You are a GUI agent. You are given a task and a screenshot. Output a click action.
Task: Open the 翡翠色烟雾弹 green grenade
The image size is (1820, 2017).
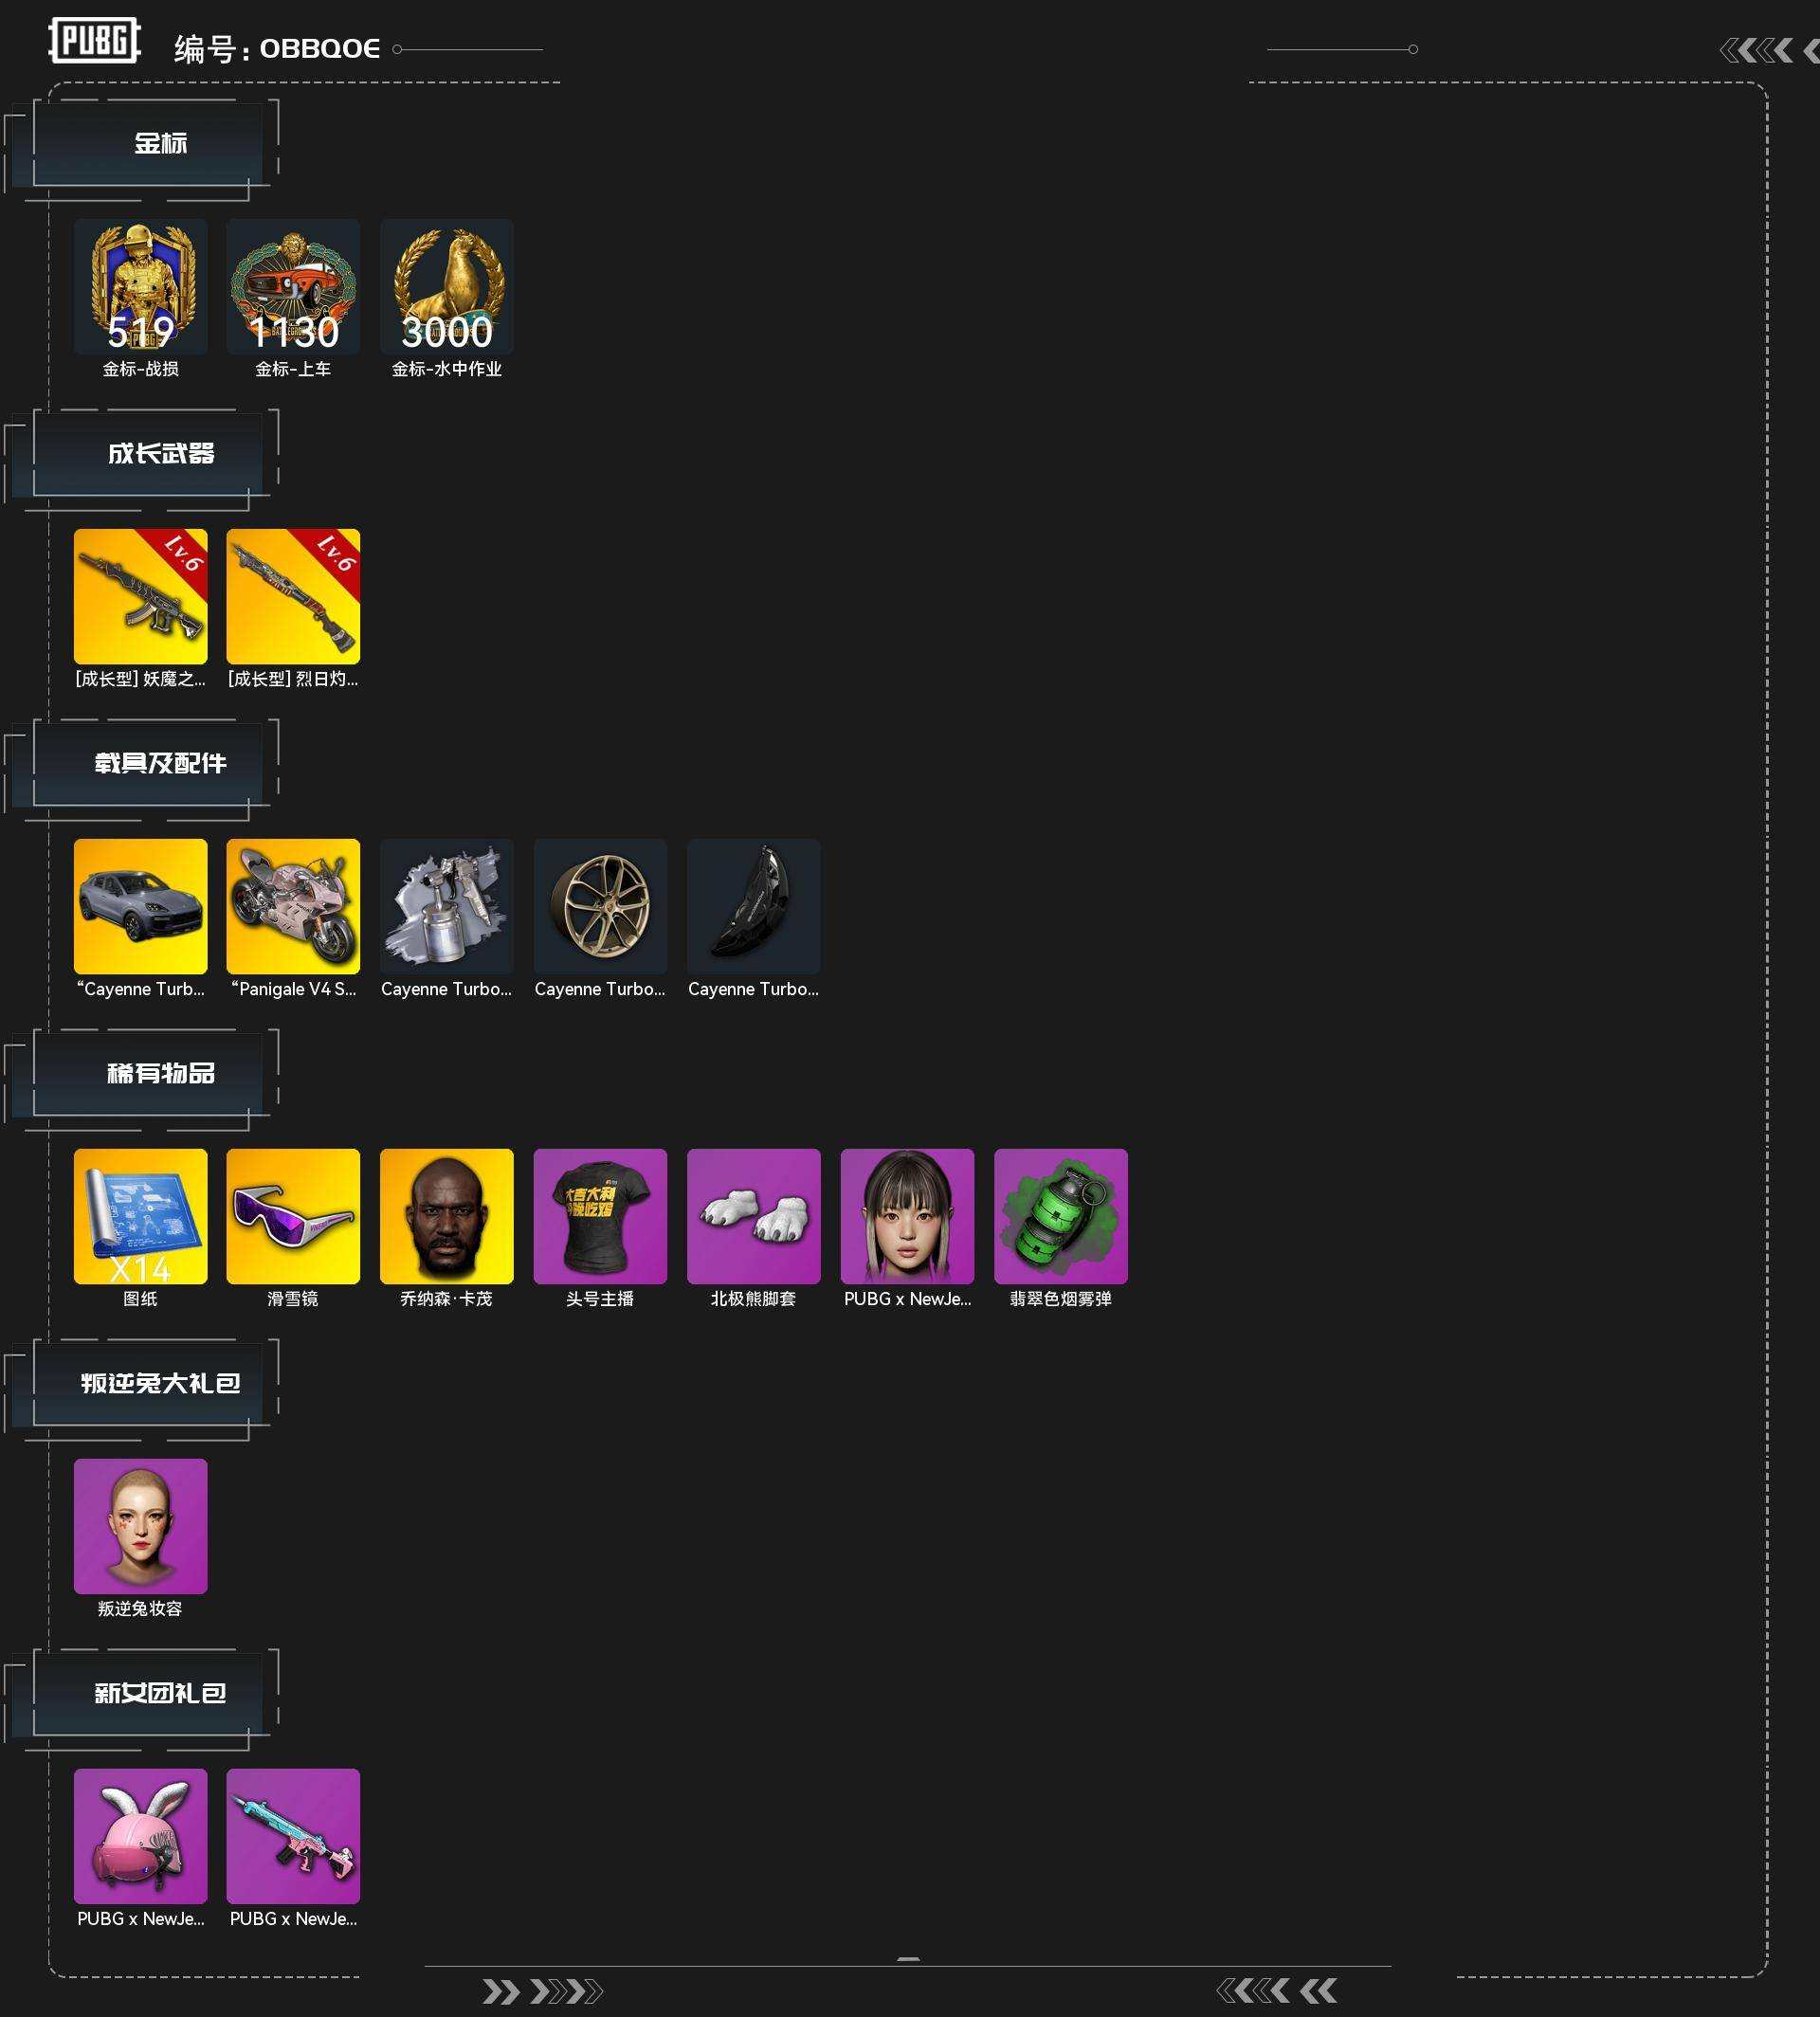point(1060,1217)
